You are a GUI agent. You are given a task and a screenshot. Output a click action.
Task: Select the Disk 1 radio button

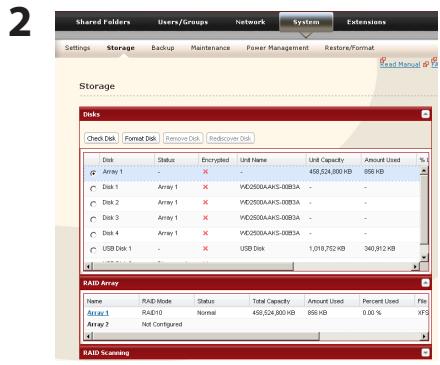93,188
